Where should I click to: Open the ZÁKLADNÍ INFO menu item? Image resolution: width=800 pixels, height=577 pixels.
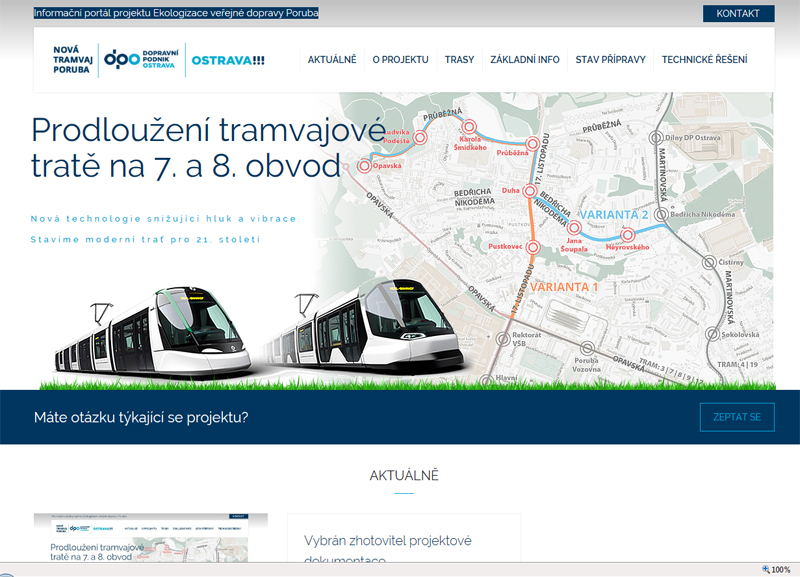(524, 60)
